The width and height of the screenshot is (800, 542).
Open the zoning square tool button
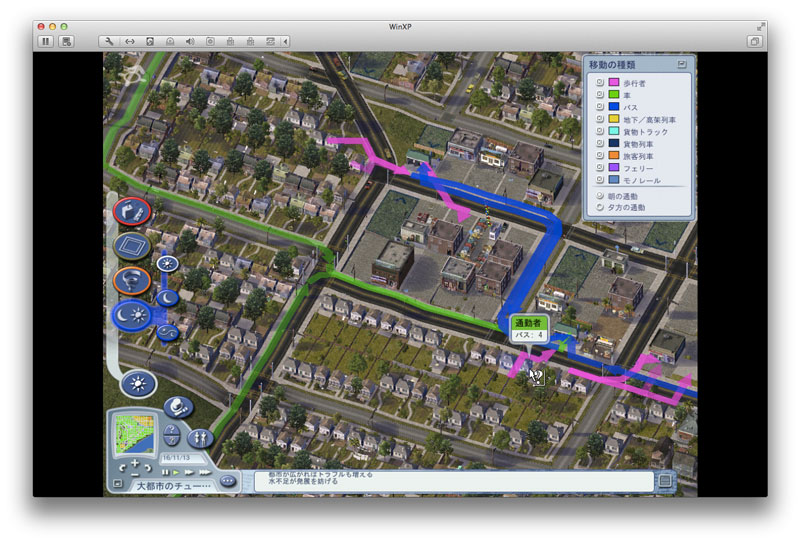[x=132, y=246]
